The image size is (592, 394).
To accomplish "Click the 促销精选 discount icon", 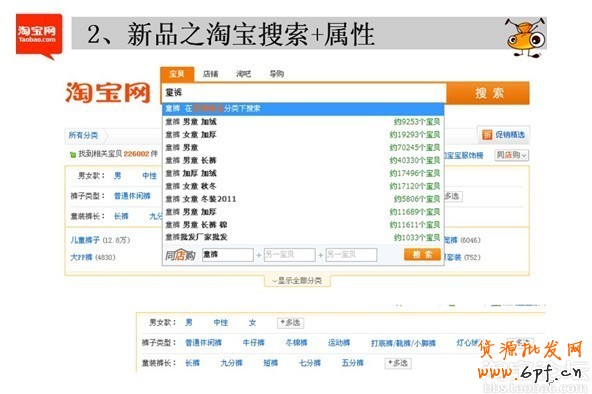I will 487,135.
